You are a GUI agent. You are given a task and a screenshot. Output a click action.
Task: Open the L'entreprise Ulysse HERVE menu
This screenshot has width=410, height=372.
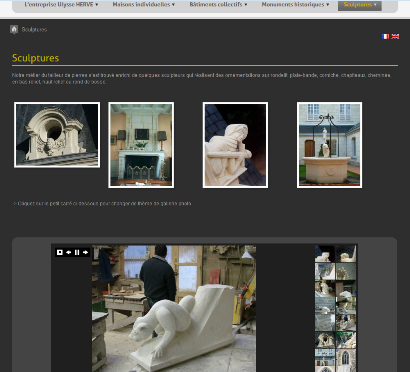(61, 5)
